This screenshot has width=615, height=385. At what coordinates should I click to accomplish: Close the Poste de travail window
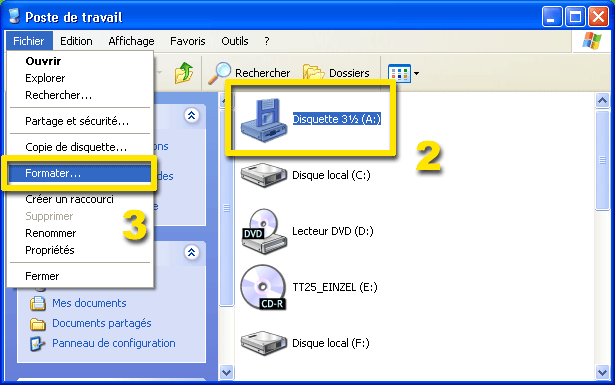598,17
